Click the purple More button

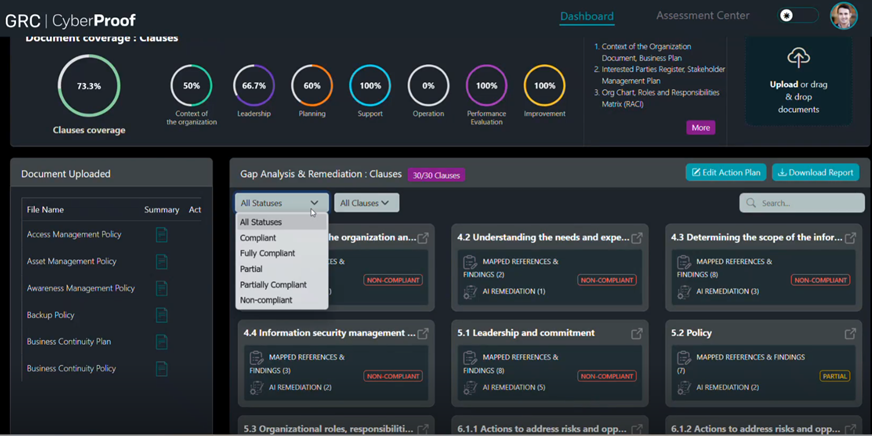(701, 127)
